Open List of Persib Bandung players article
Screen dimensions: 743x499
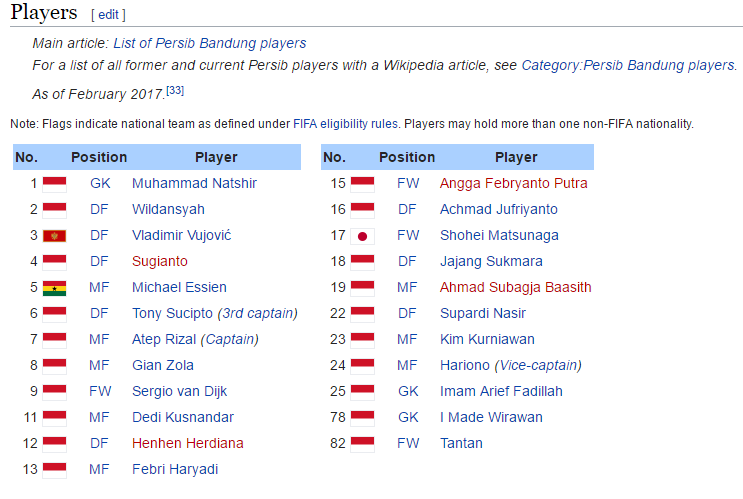pos(209,43)
